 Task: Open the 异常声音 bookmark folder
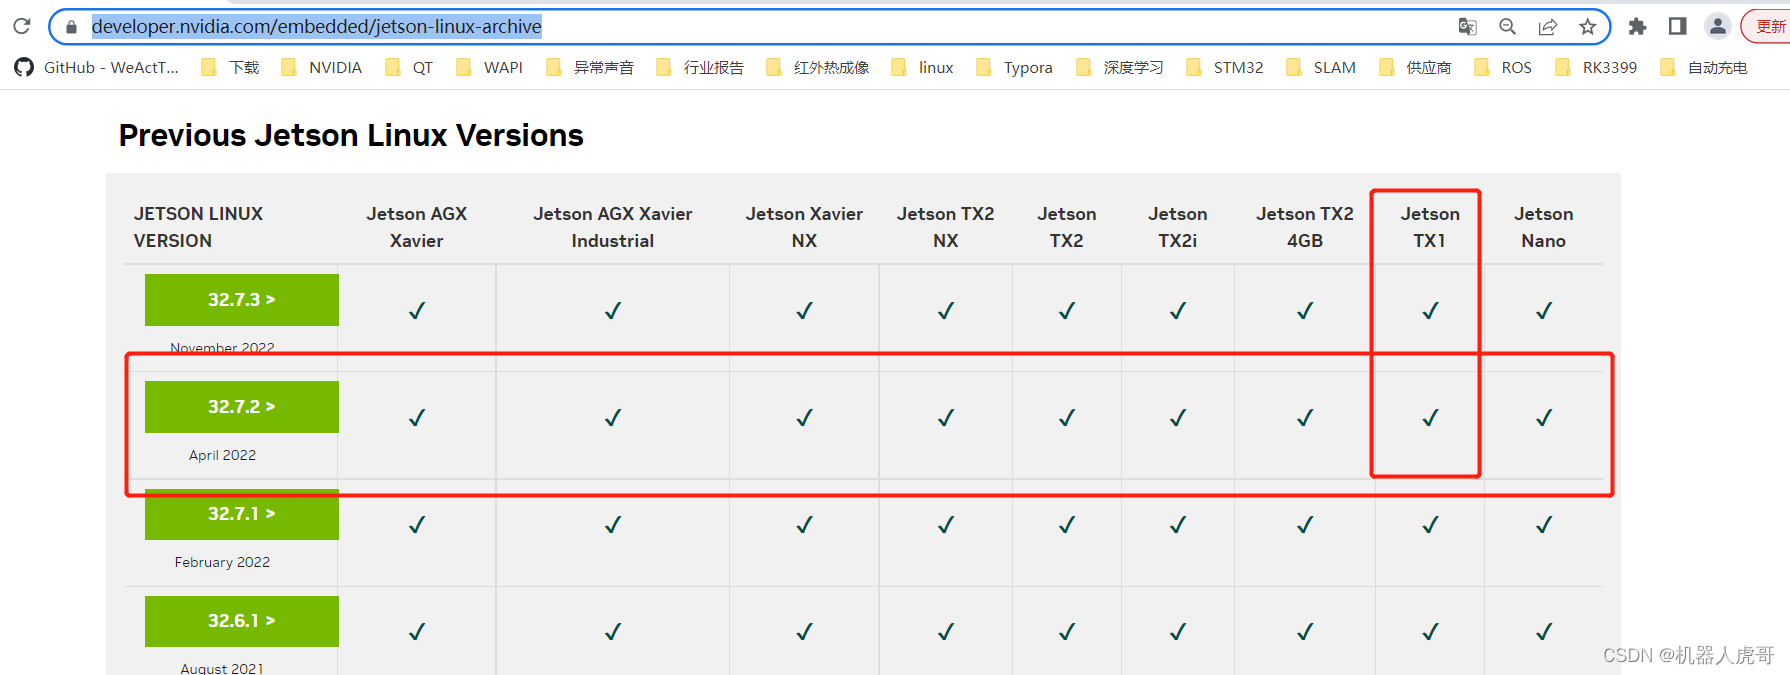coord(590,67)
